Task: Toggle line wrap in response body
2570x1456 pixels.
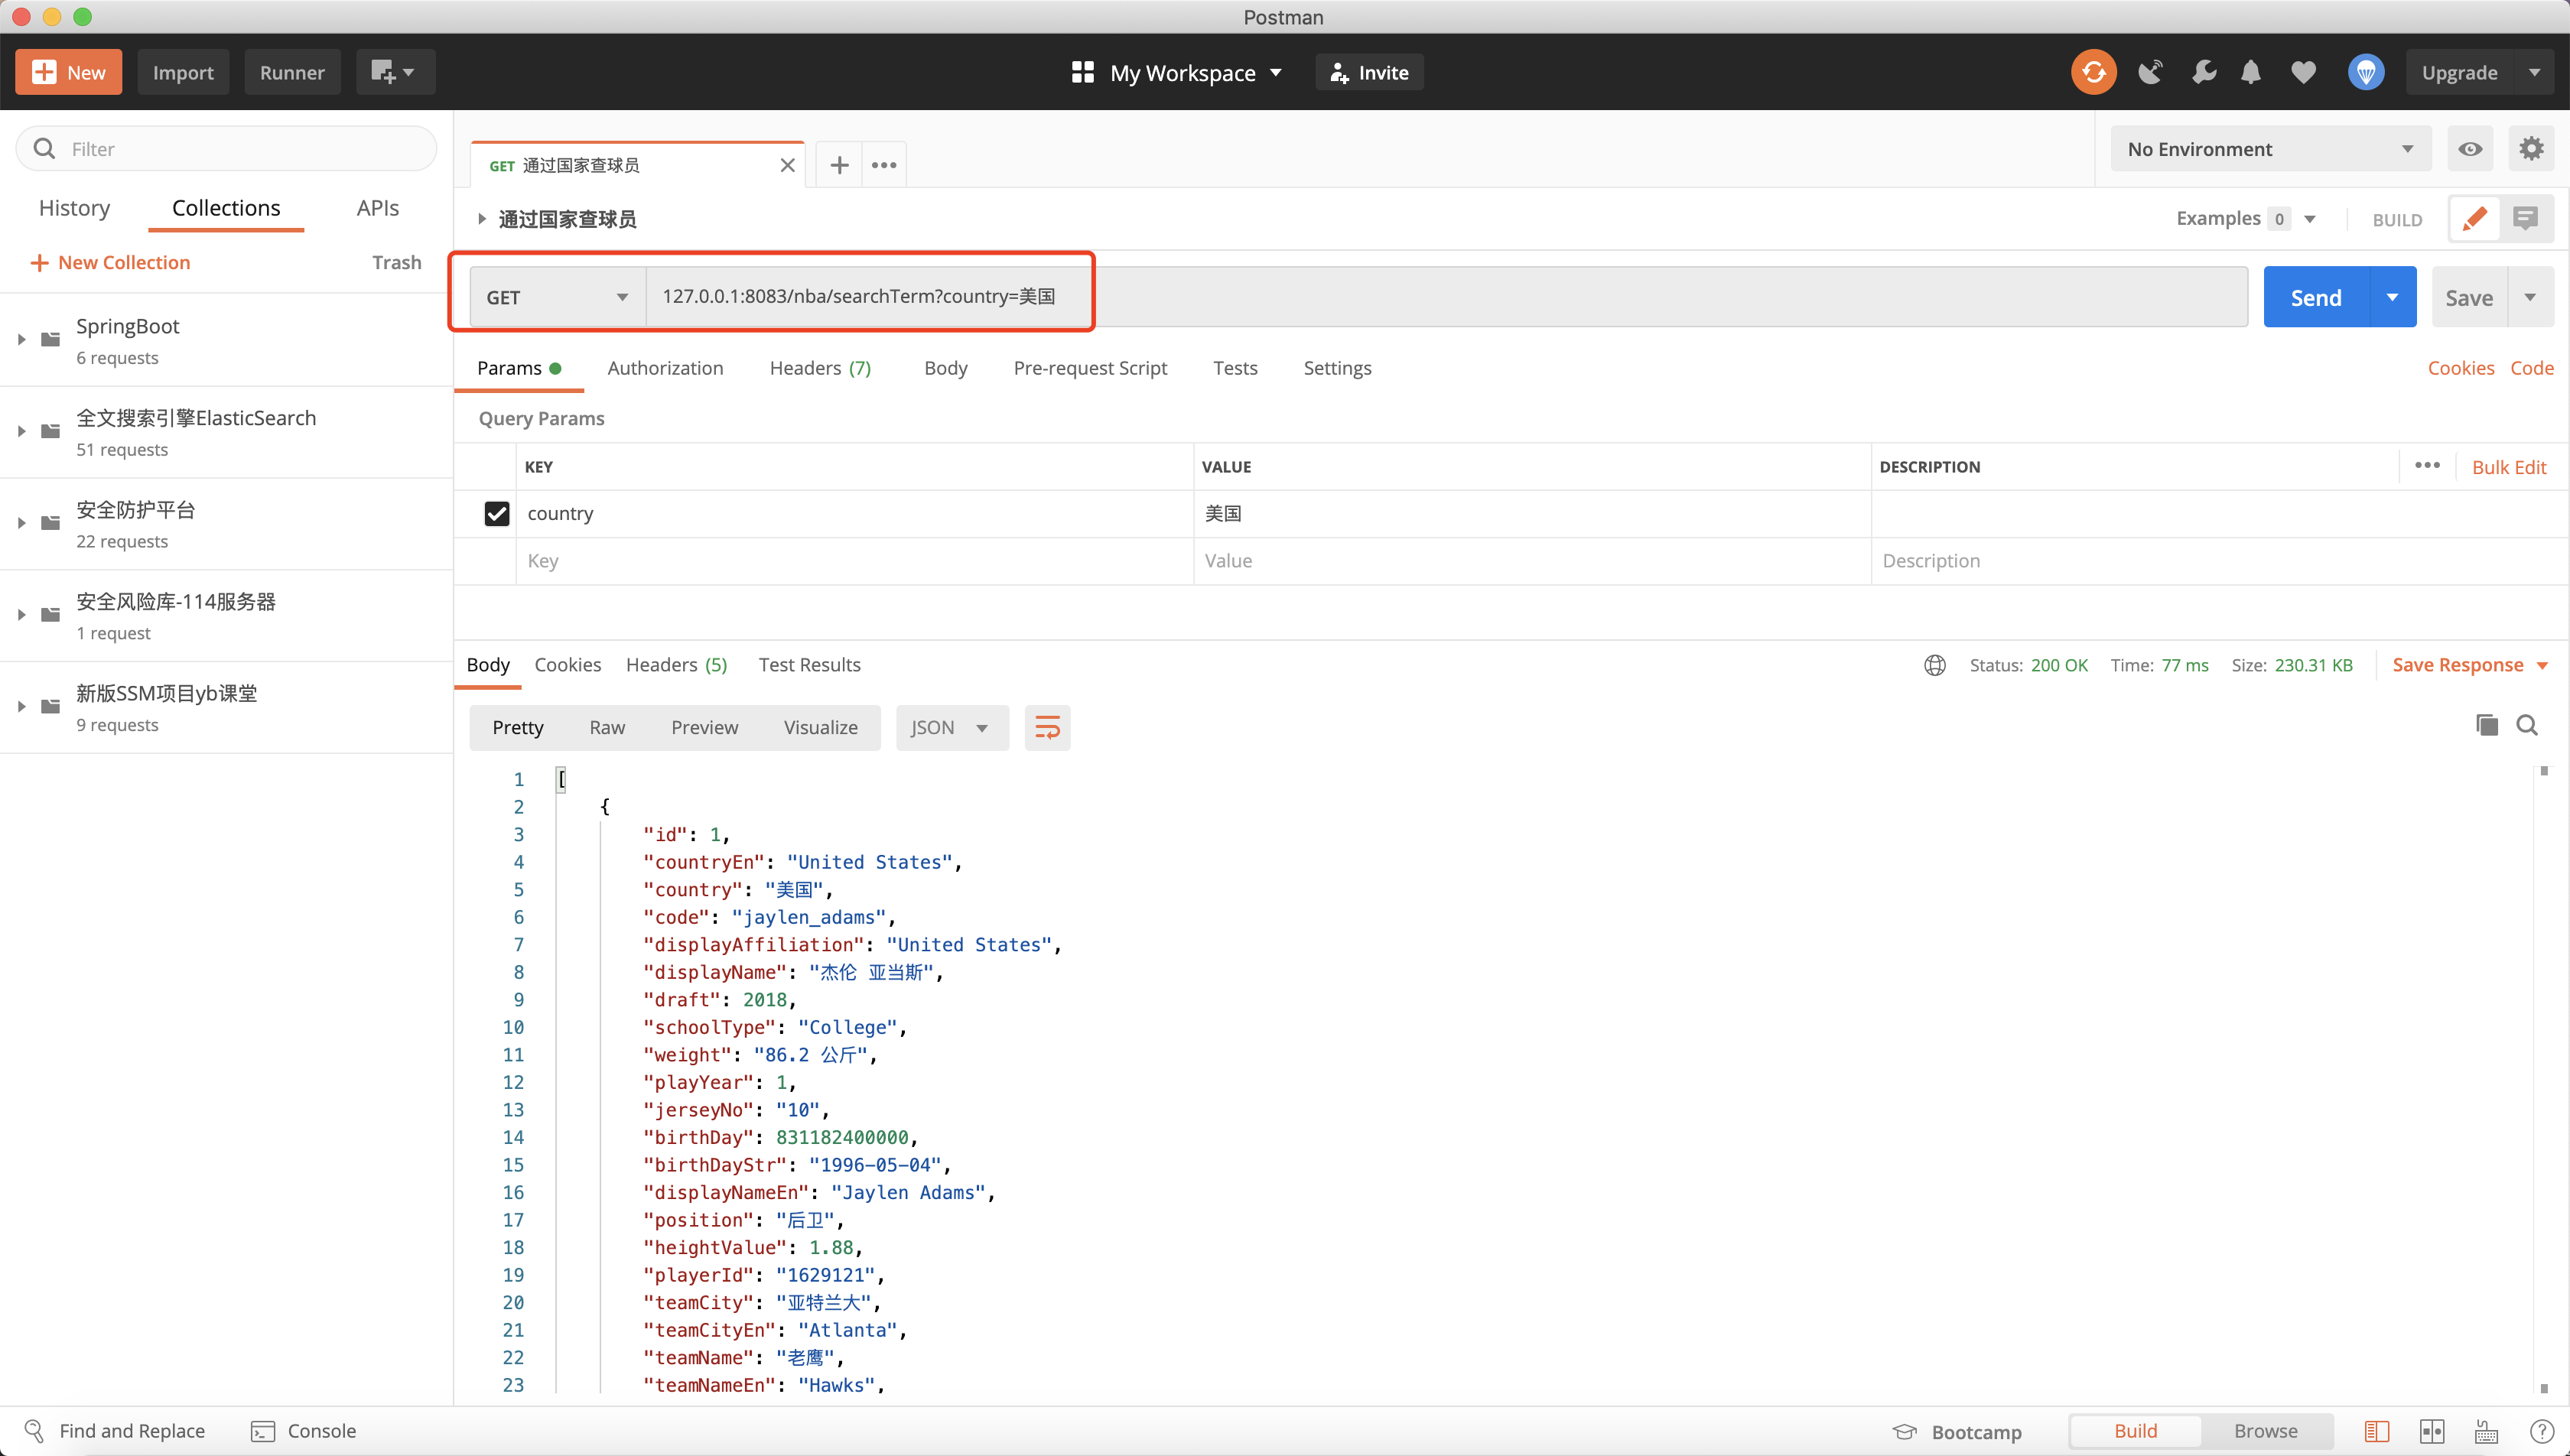Action: coord(1047,727)
